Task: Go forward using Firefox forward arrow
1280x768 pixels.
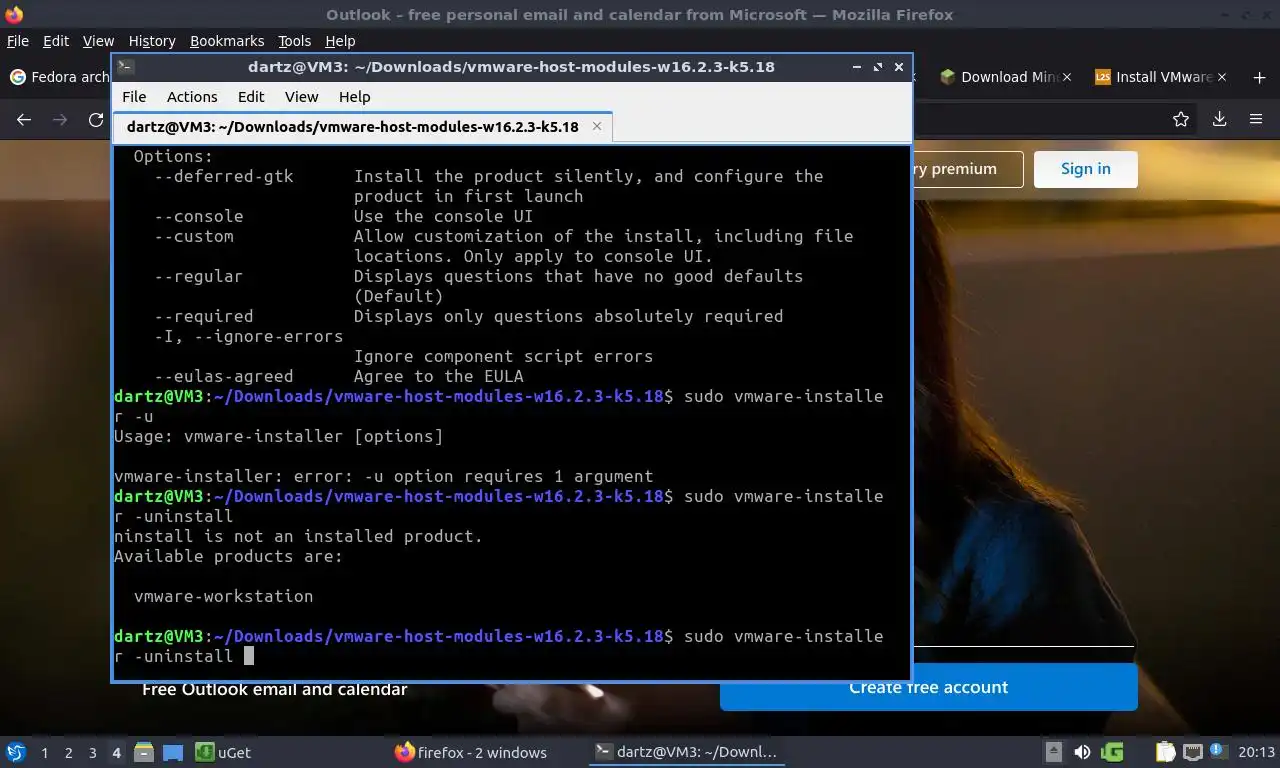Action: (60, 119)
